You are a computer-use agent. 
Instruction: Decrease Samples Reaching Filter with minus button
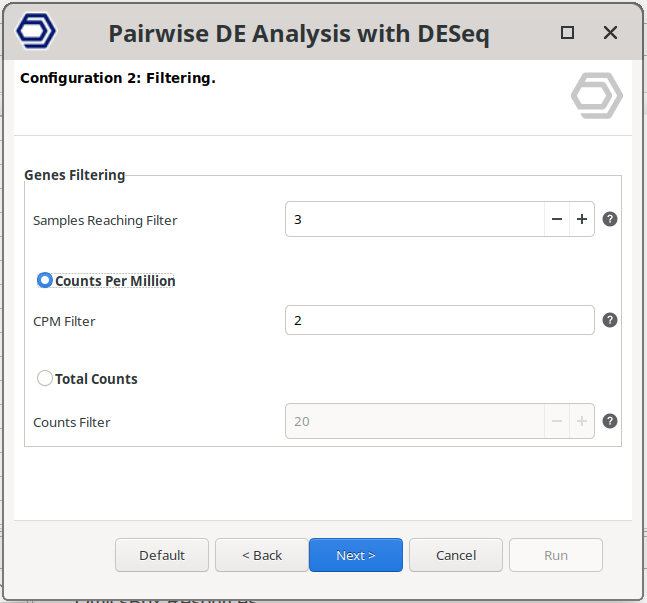[557, 219]
